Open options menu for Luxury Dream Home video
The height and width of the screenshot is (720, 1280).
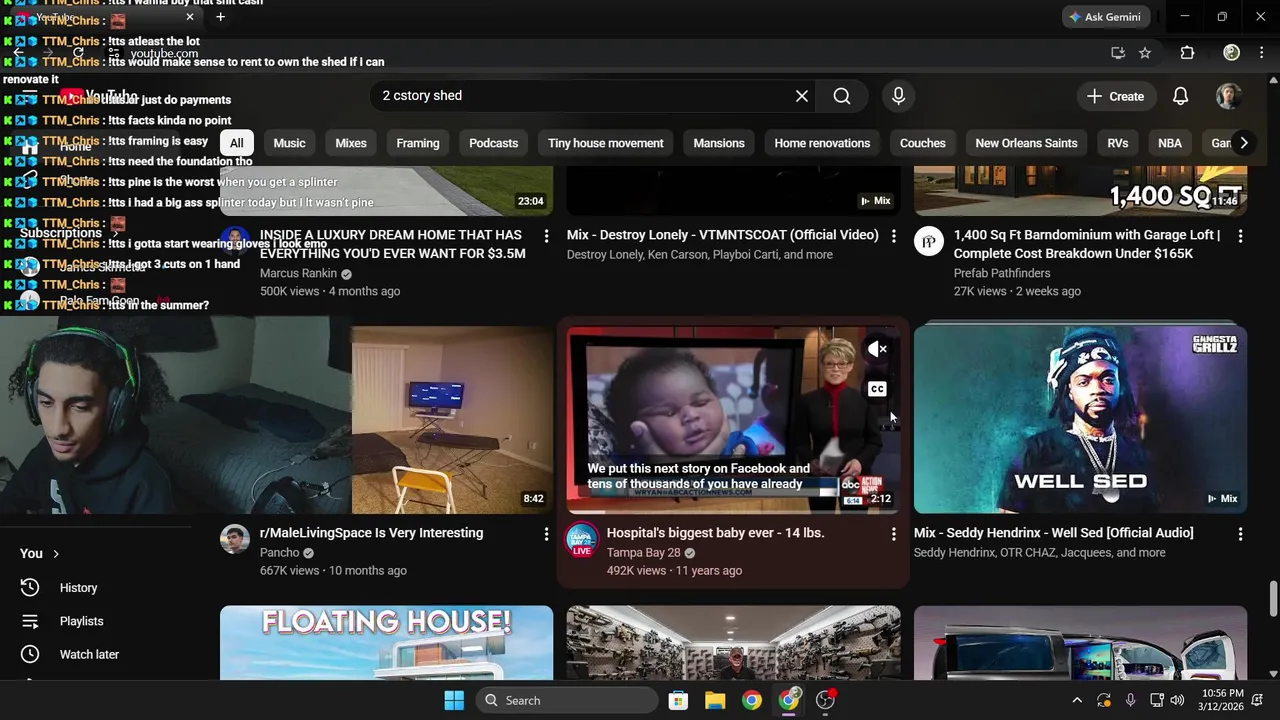[546, 236]
